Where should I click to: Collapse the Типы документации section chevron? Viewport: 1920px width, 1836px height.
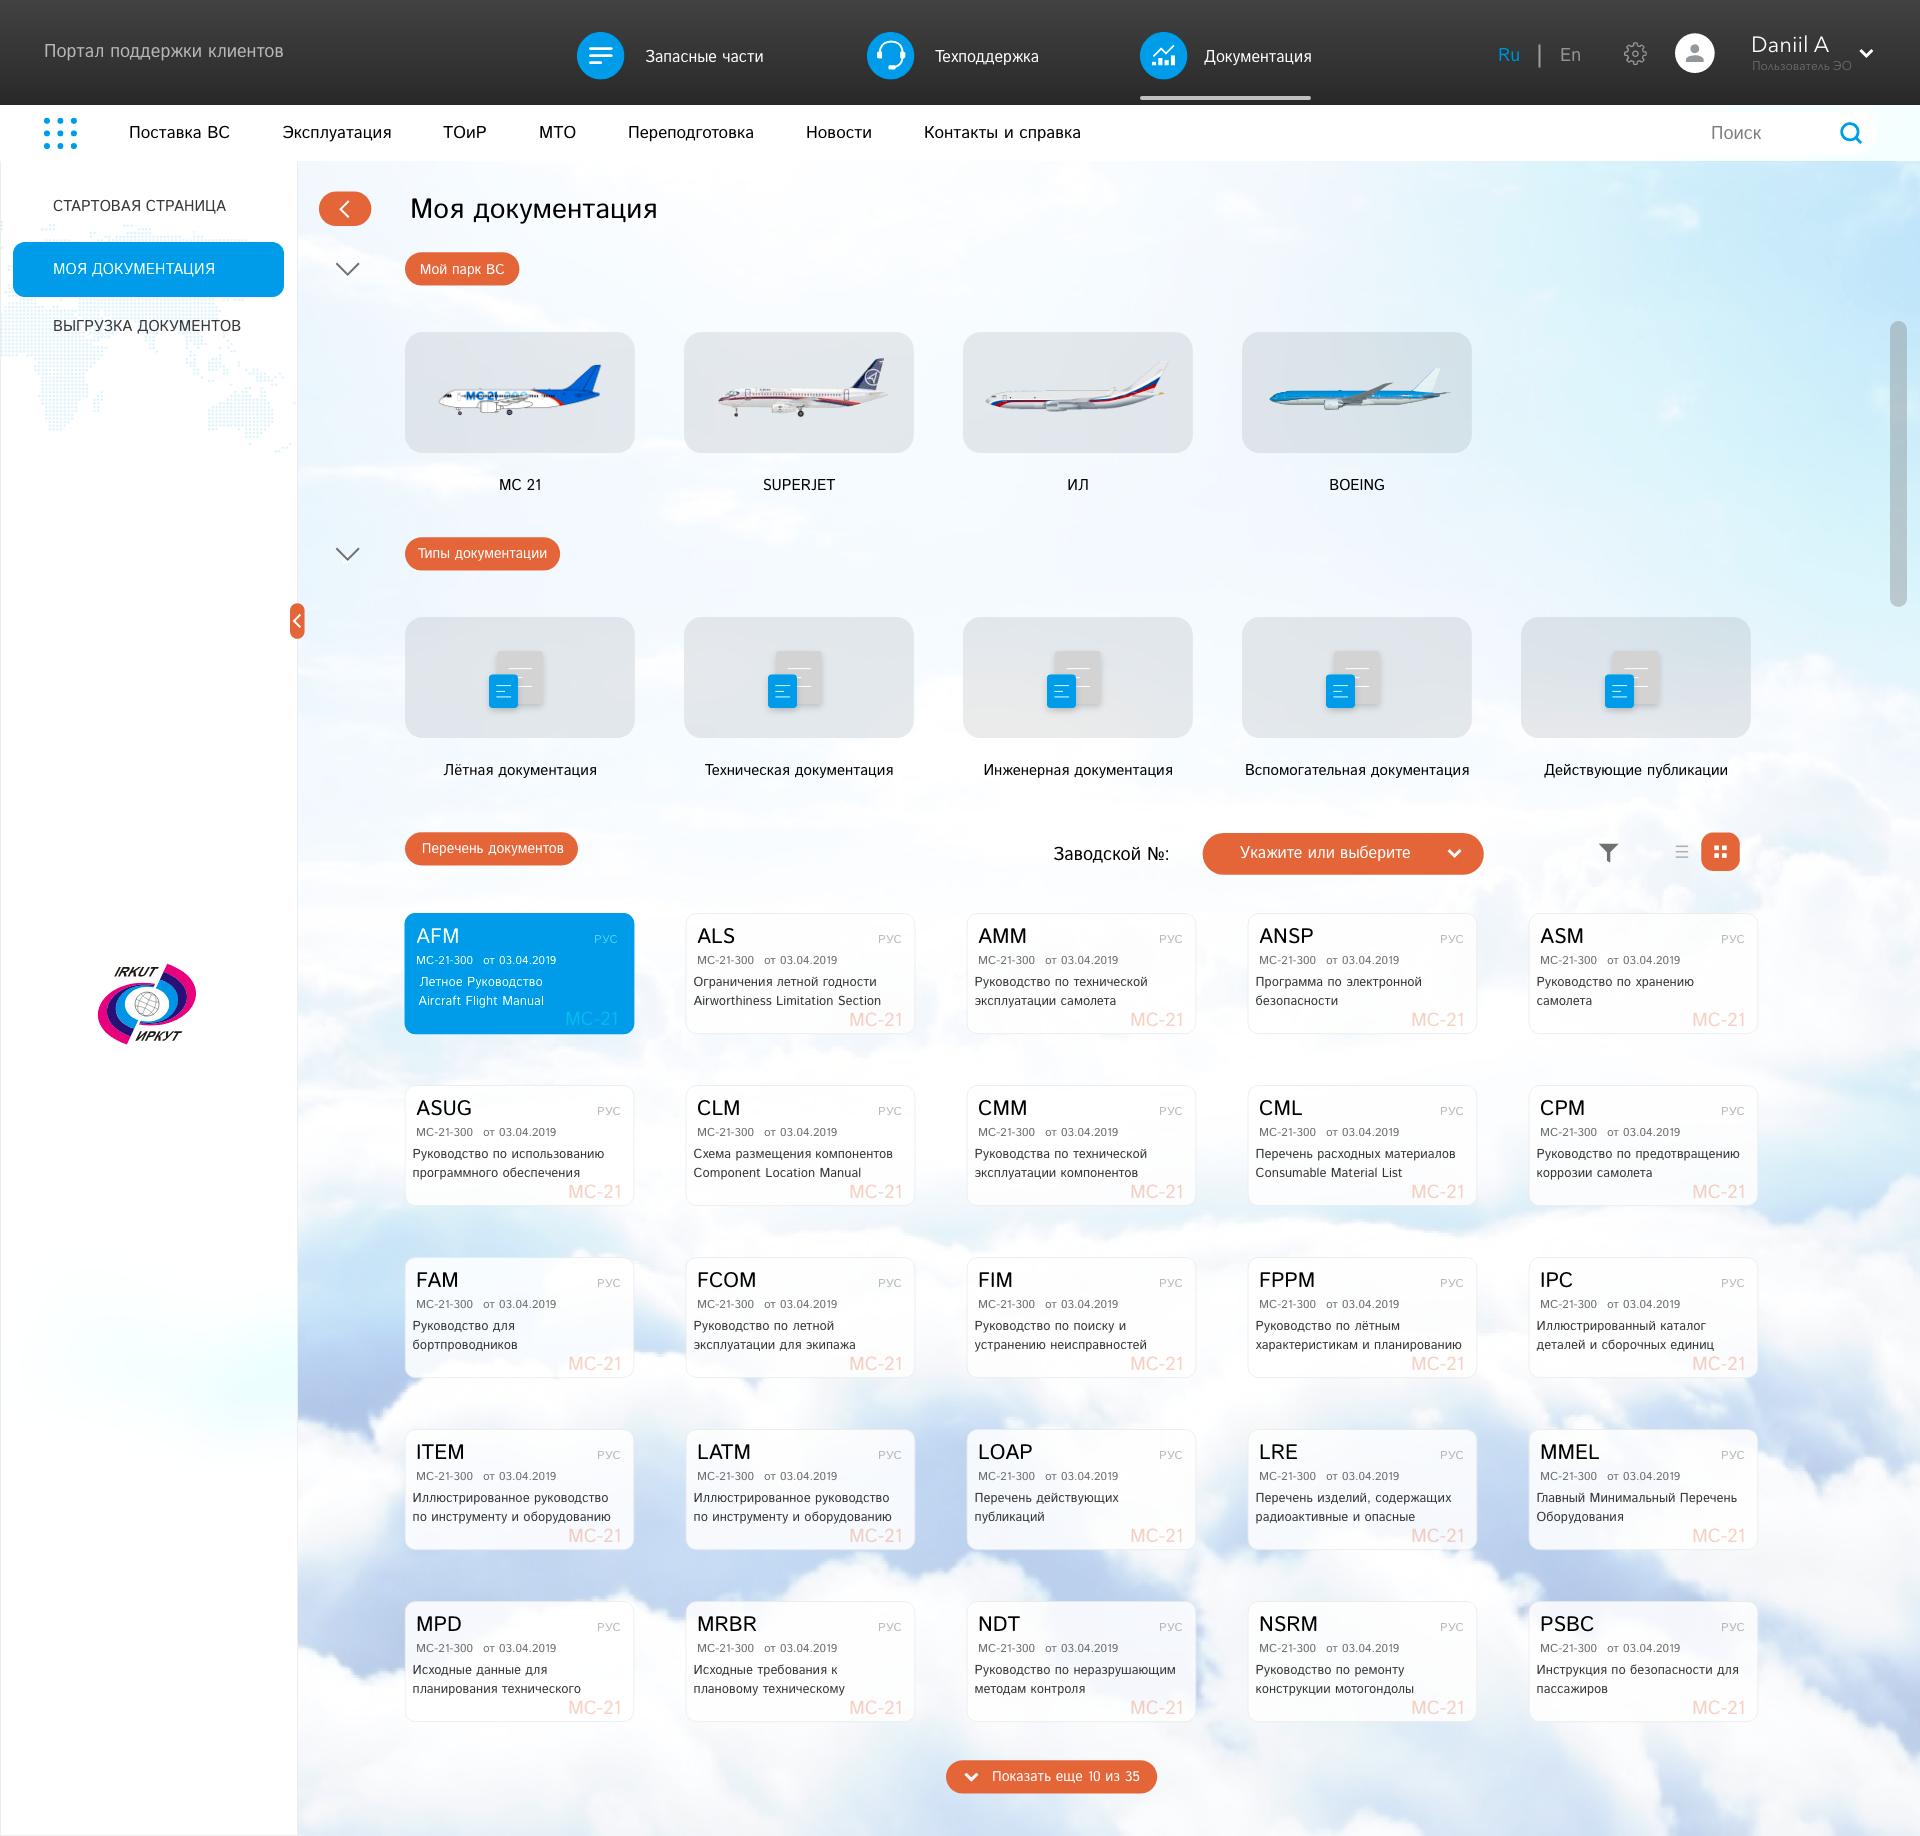(x=347, y=554)
